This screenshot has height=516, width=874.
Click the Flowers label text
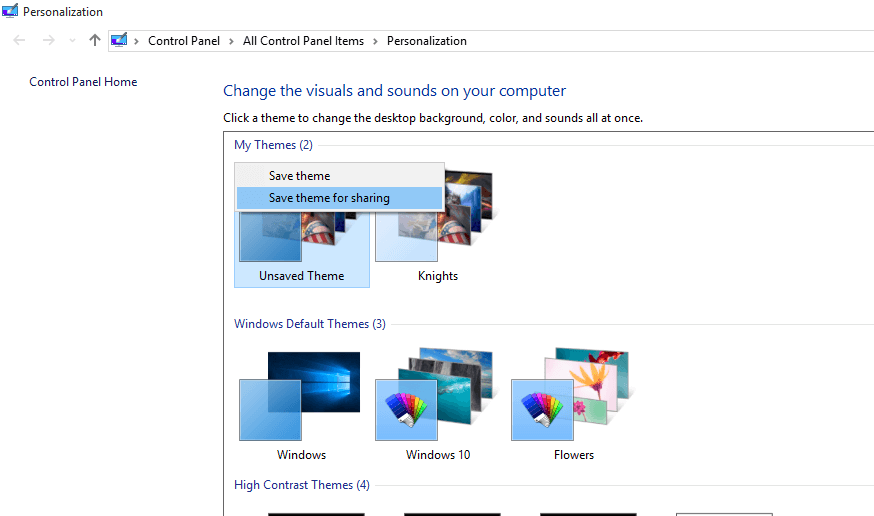(x=574, y=455)
